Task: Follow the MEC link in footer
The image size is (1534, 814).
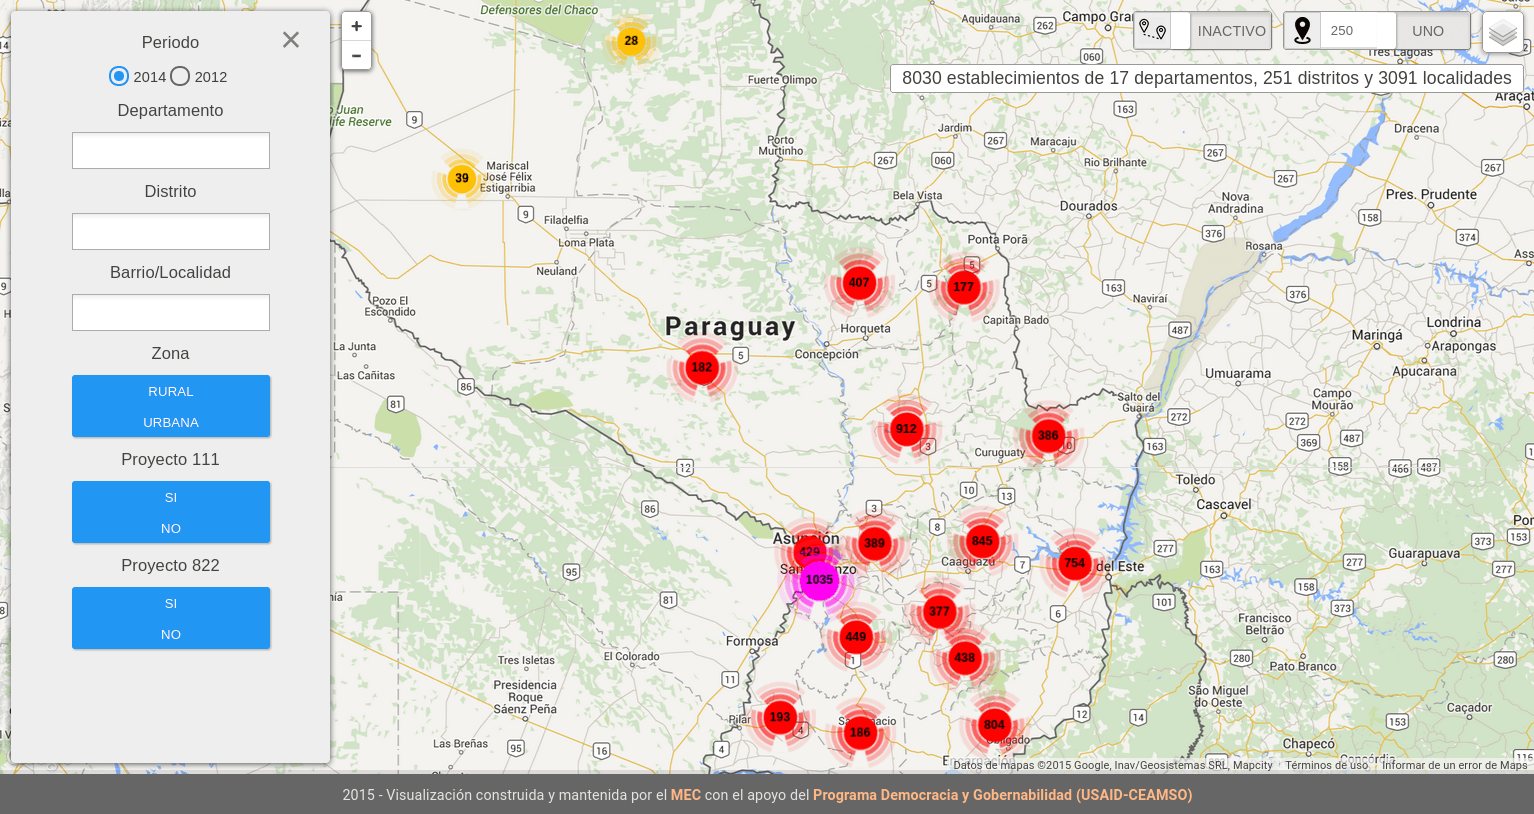Action: (686, 795)
